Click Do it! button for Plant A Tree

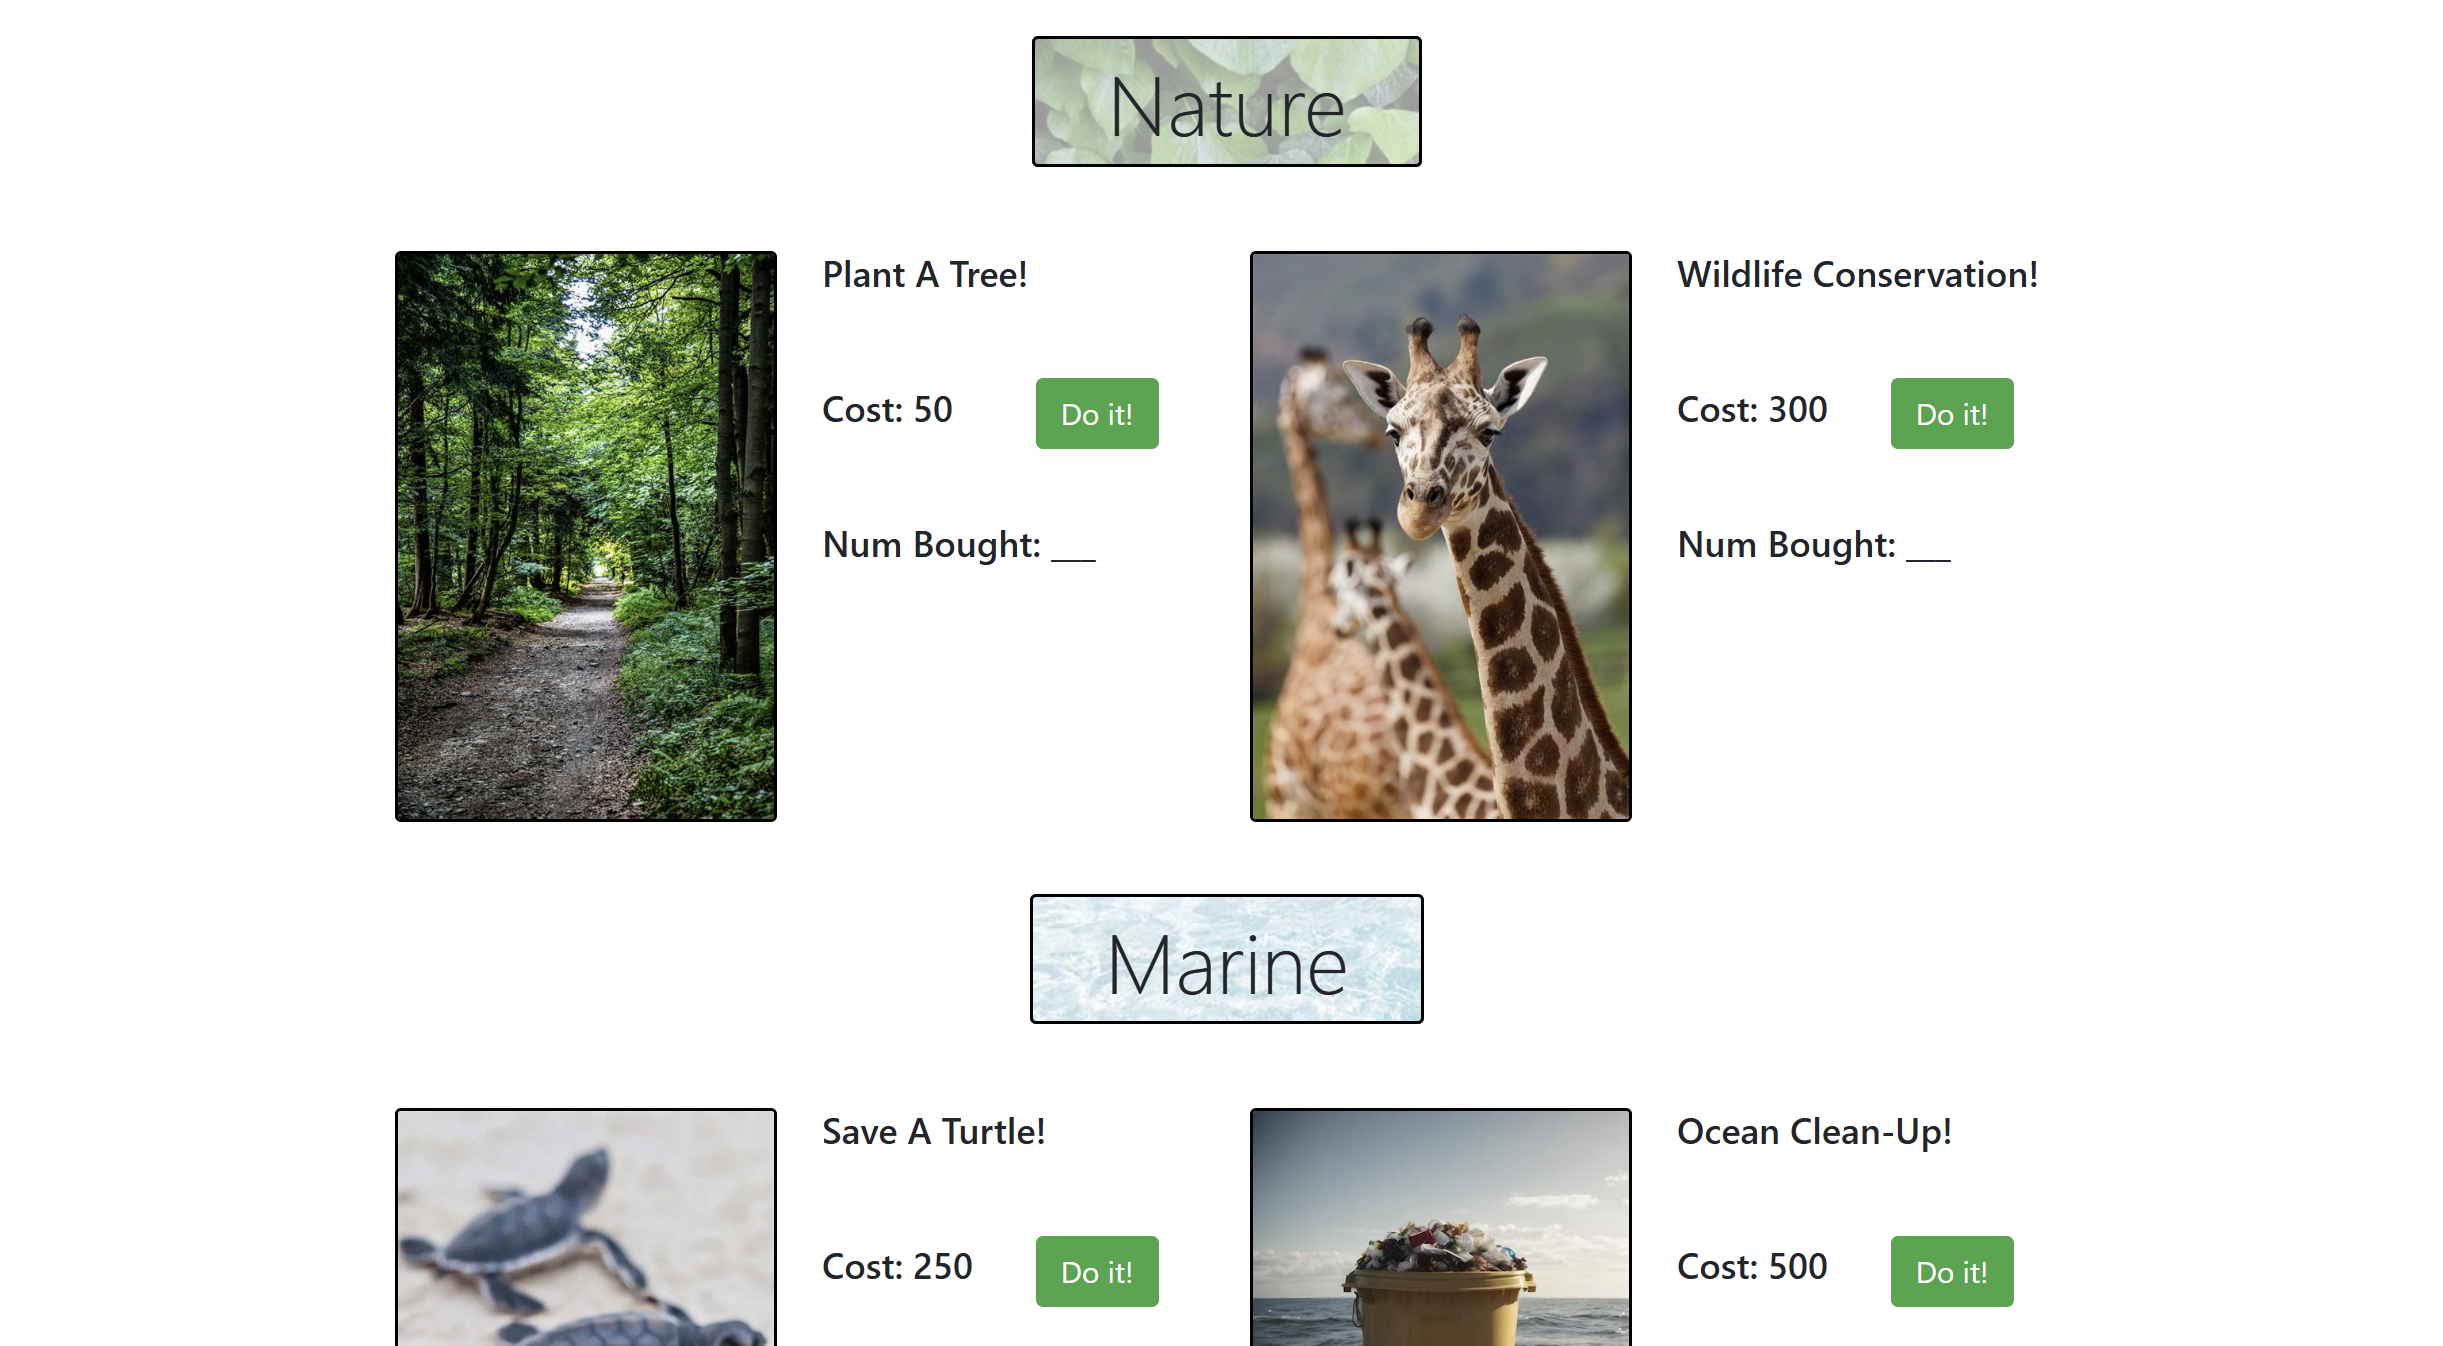[1096, 413]
